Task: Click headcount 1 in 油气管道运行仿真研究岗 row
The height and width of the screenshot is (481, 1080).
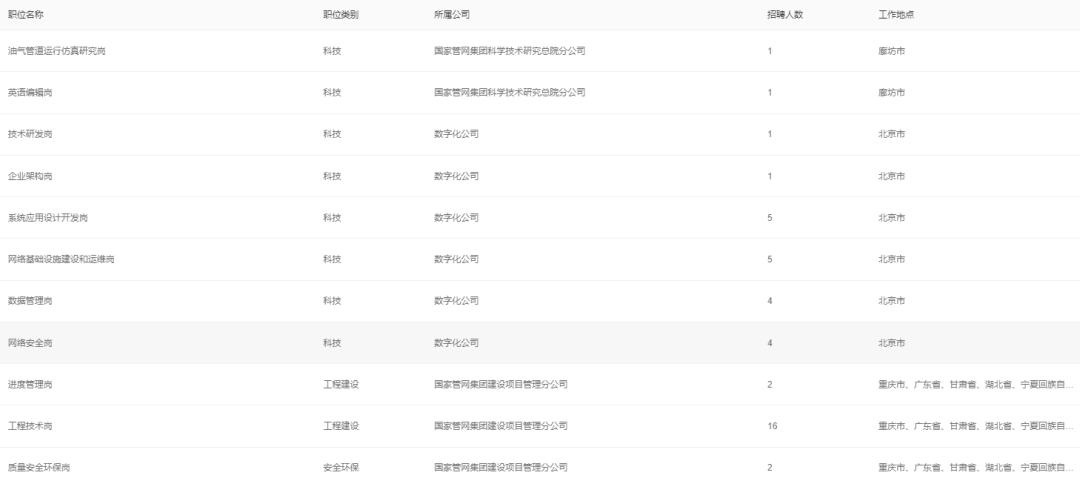Action: pyautogui.click(x=770, y=51)
